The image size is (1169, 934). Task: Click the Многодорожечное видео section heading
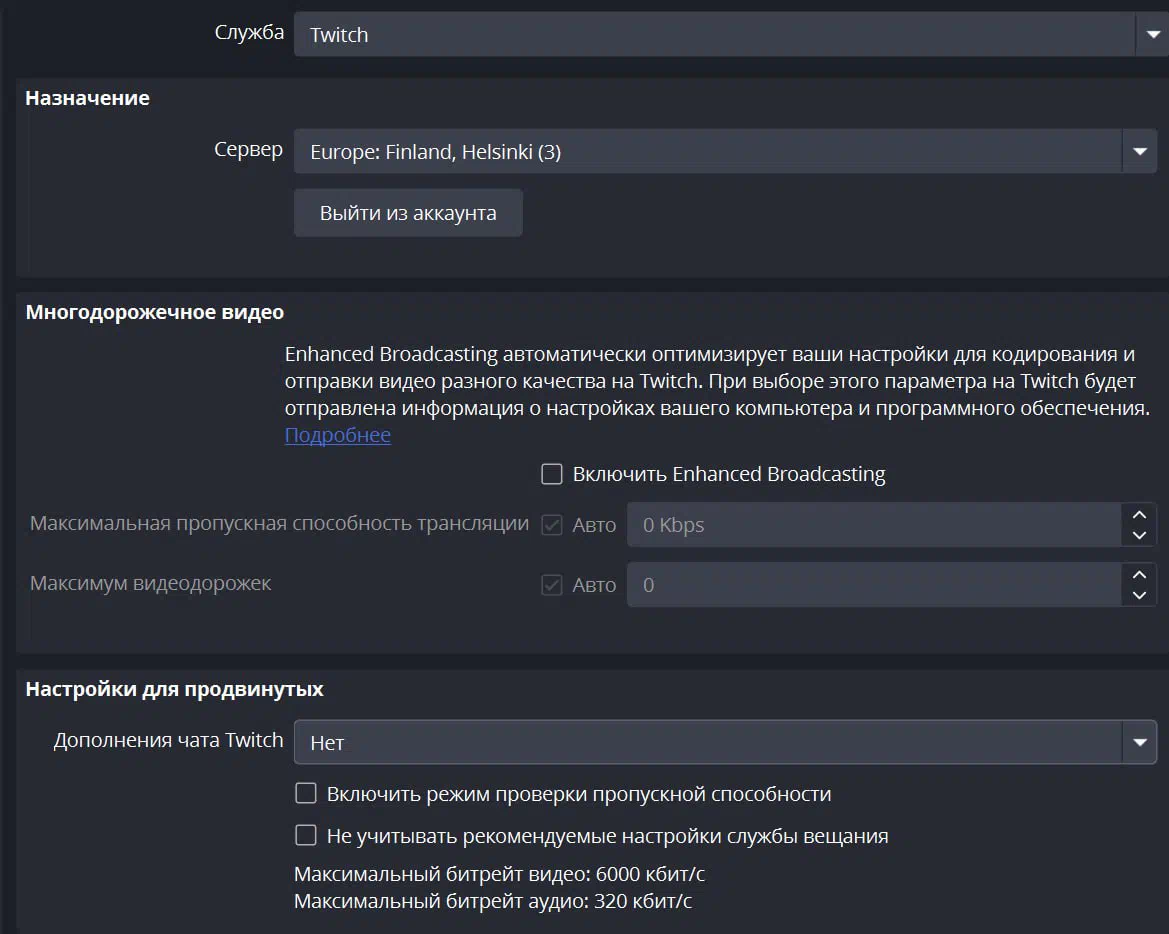pos(154,312)
